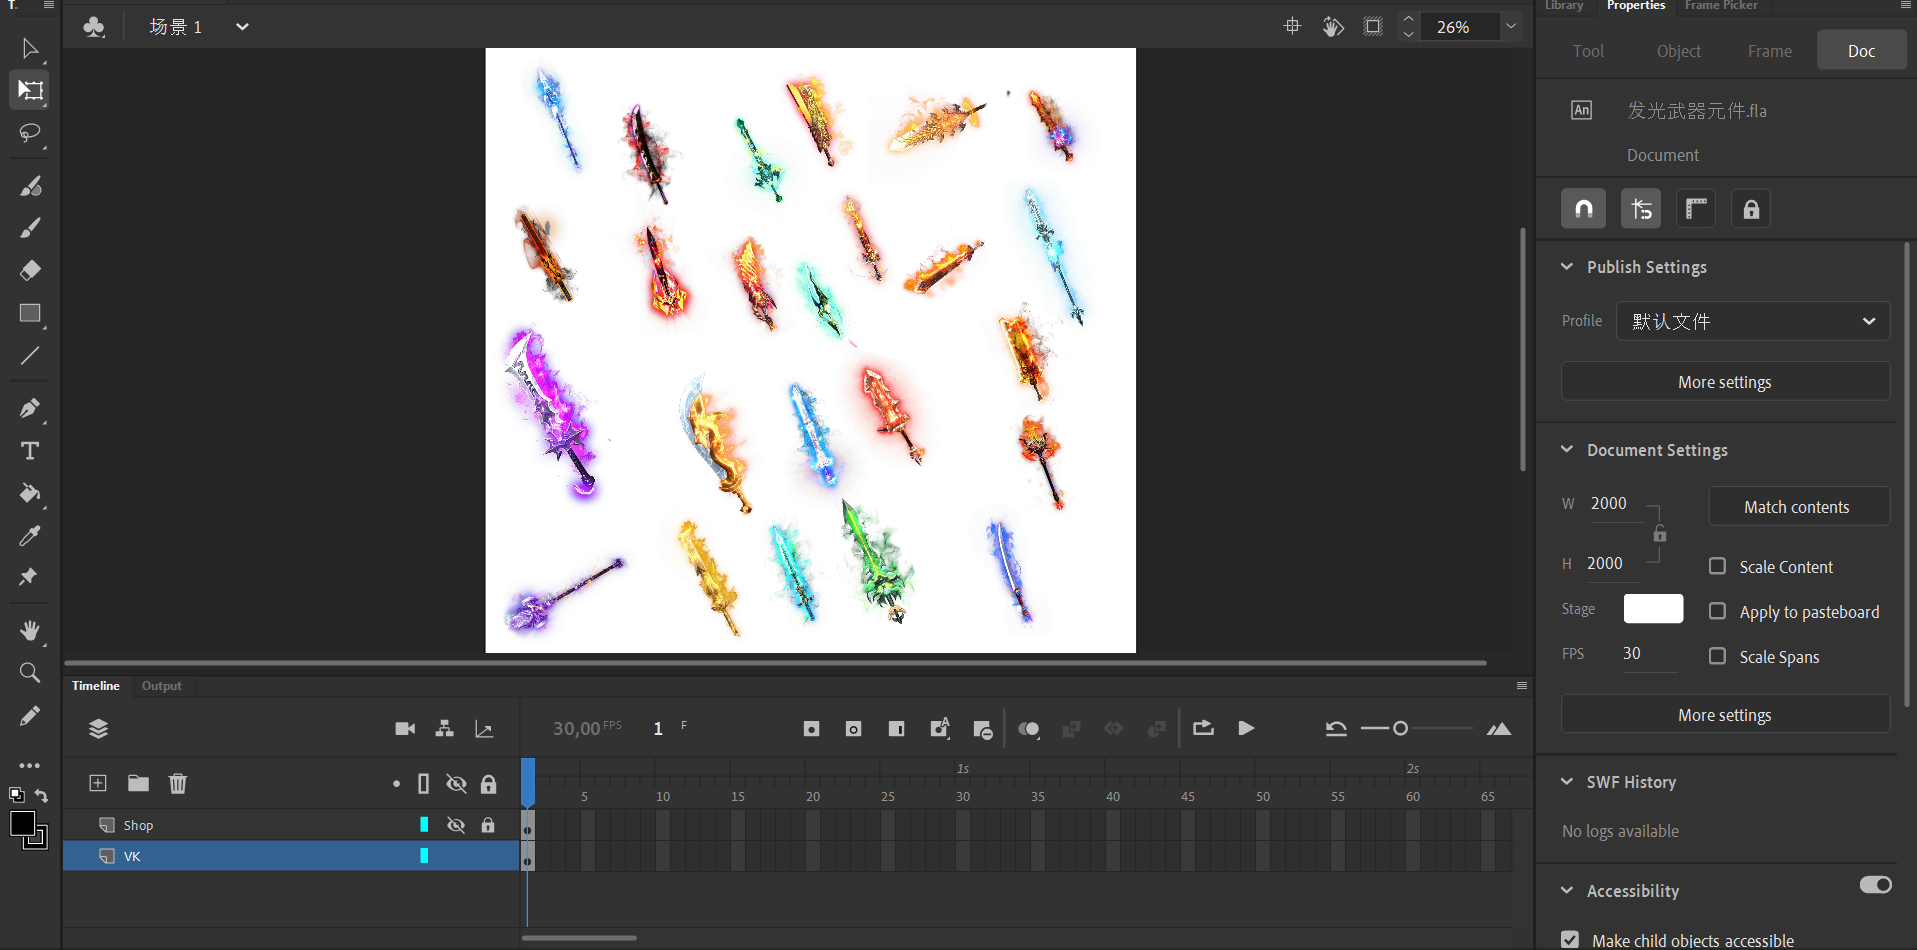
Task: Open the white Stage color swatch
Action: coord(1652,609)
